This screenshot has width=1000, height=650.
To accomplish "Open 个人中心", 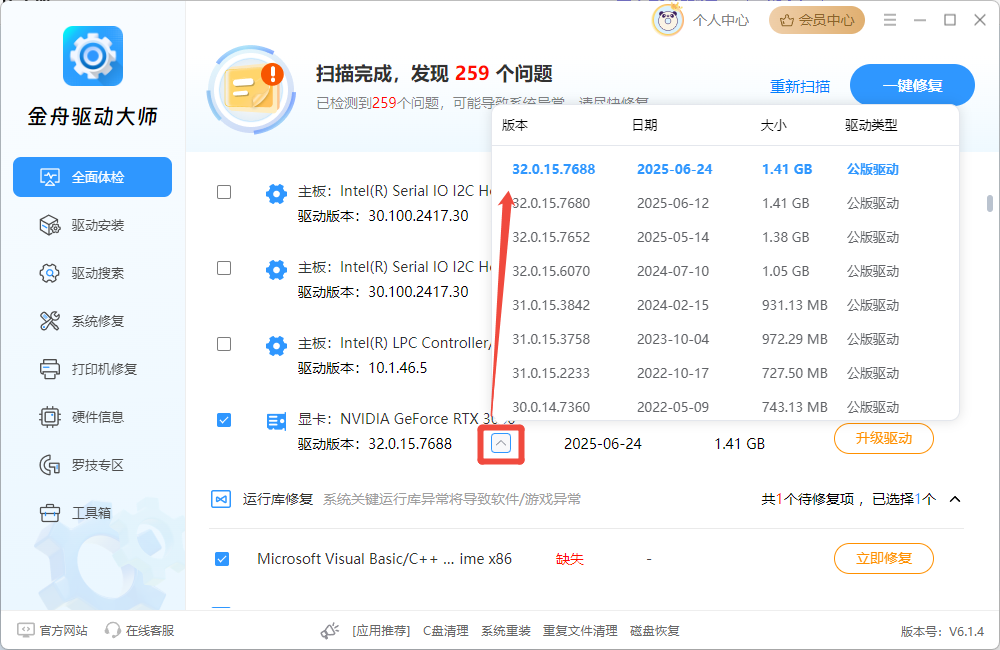I will [x=721, y=20].
